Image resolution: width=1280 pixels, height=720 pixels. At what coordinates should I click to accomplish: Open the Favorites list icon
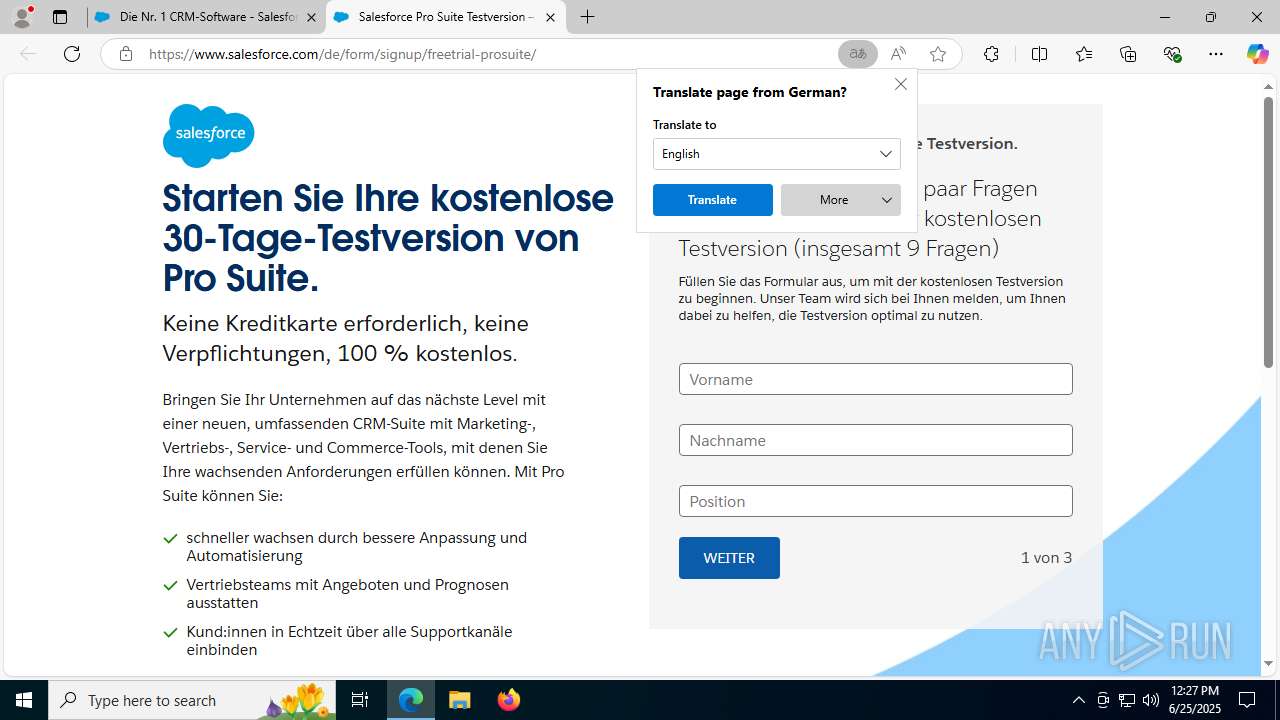point(1084,54)
